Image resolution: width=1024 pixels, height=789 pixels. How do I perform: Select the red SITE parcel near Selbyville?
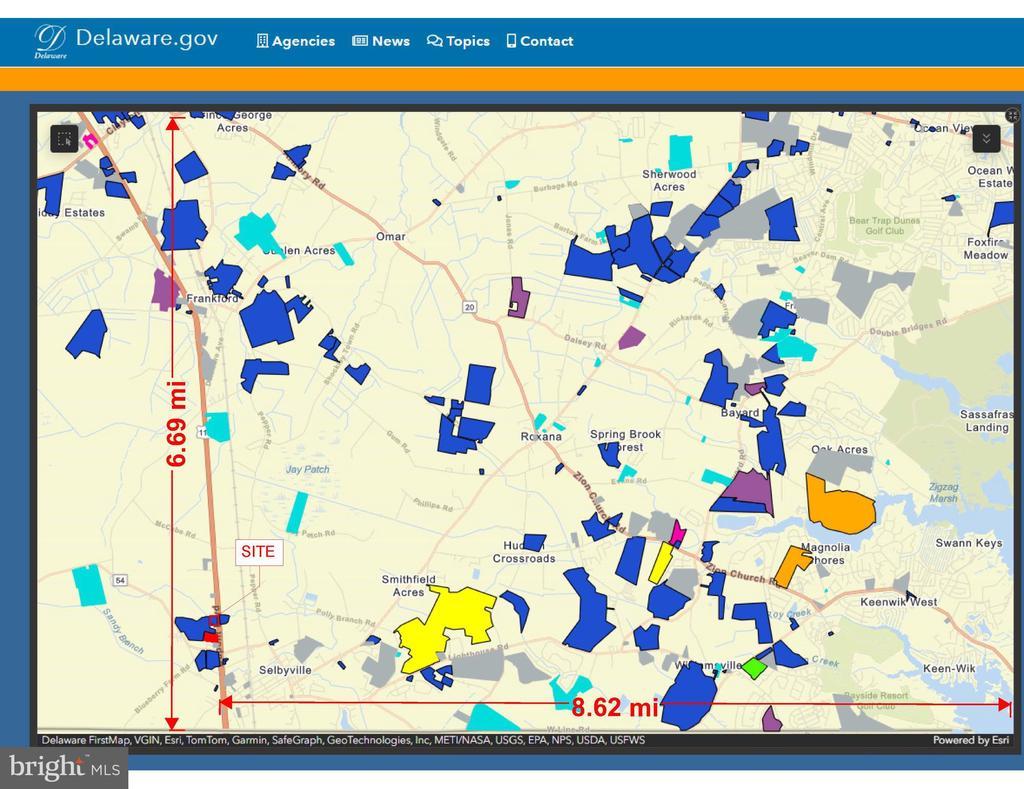211,635
